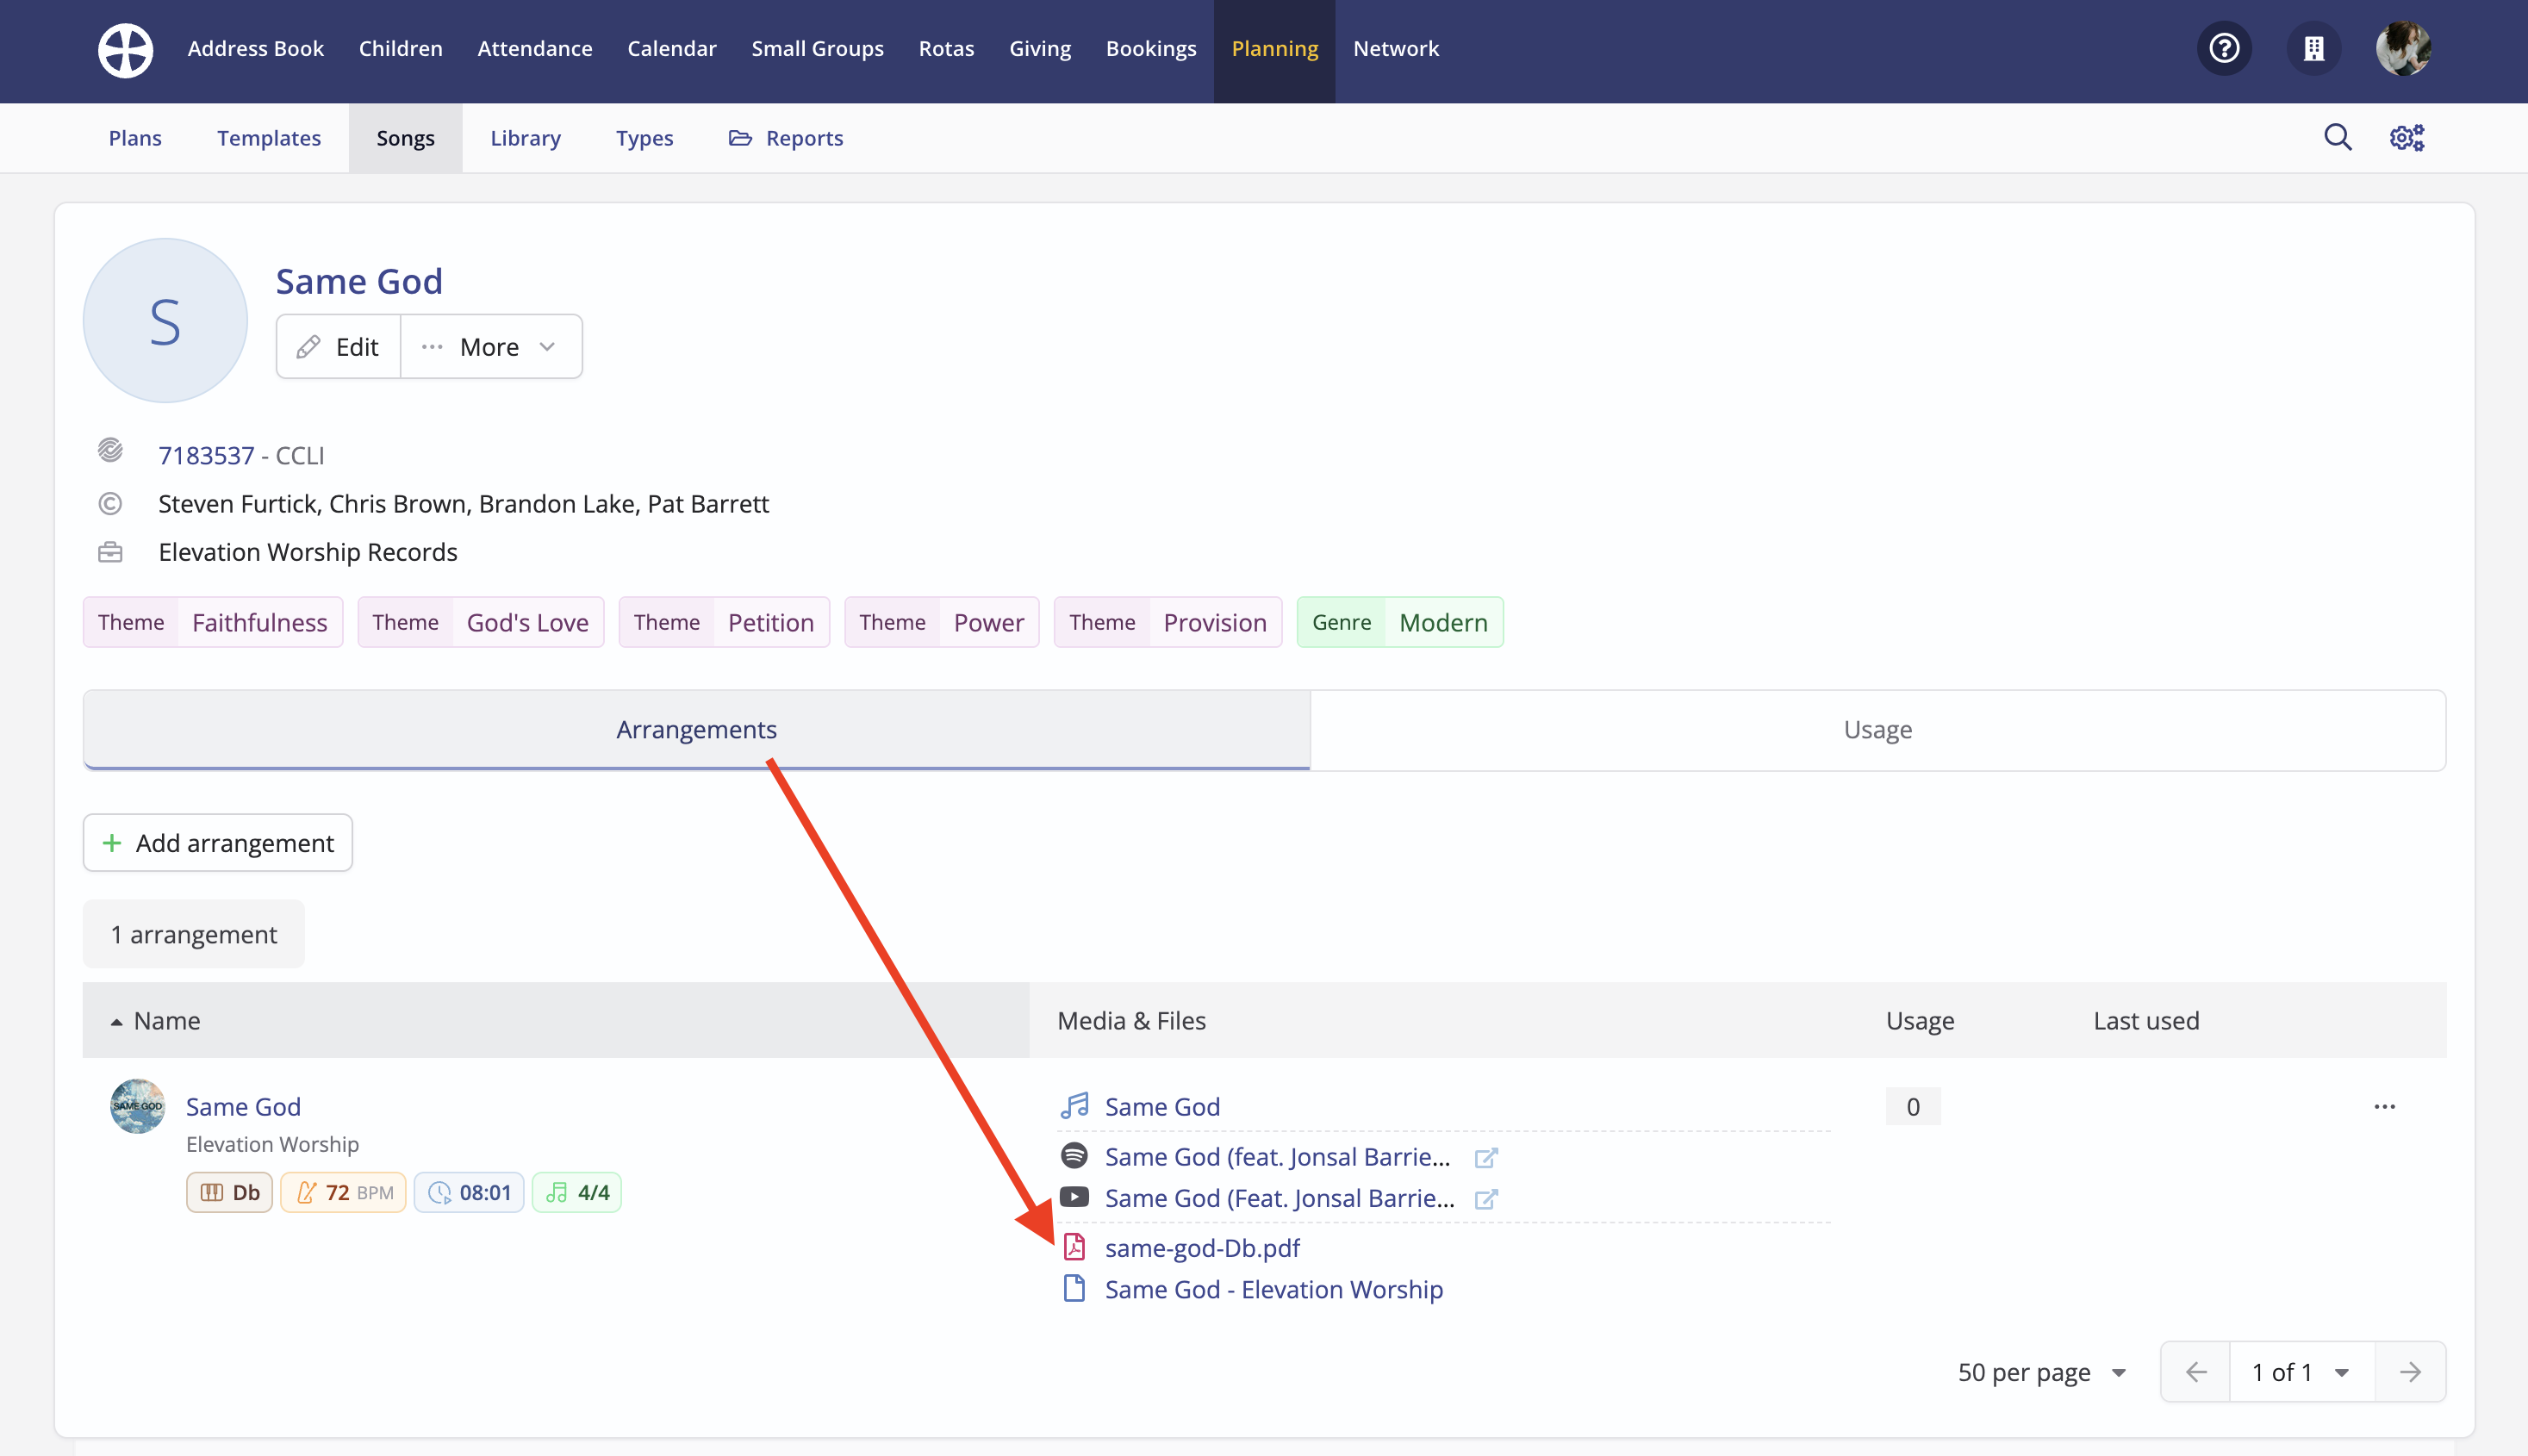Click the Theme Petition tag
Viewport: 2528px width, 1456px height.
point(724,622)
